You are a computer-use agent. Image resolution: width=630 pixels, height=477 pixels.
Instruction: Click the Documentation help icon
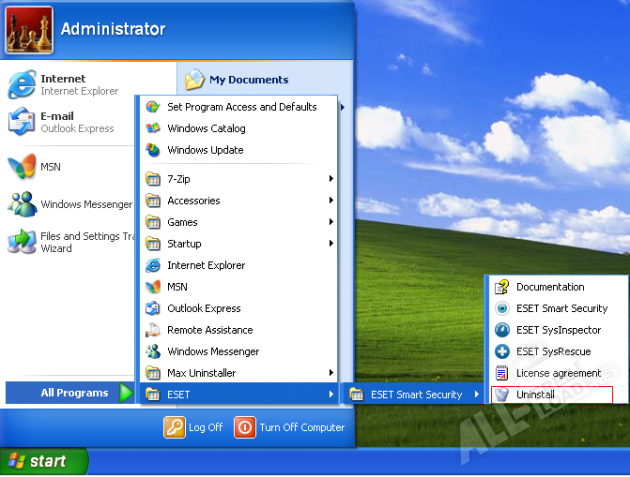502,287
